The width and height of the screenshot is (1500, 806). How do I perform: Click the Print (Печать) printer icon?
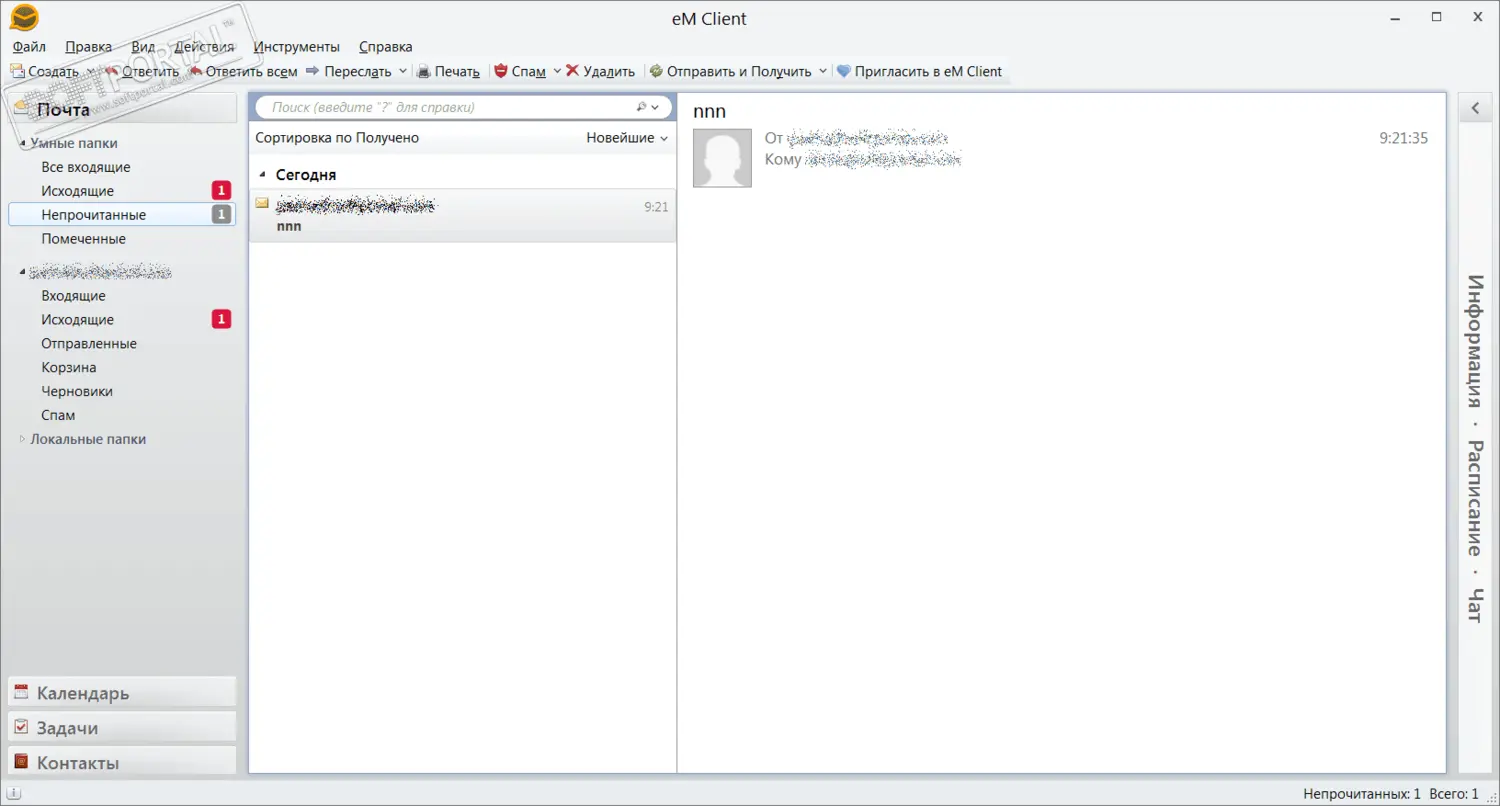(424, 72)
